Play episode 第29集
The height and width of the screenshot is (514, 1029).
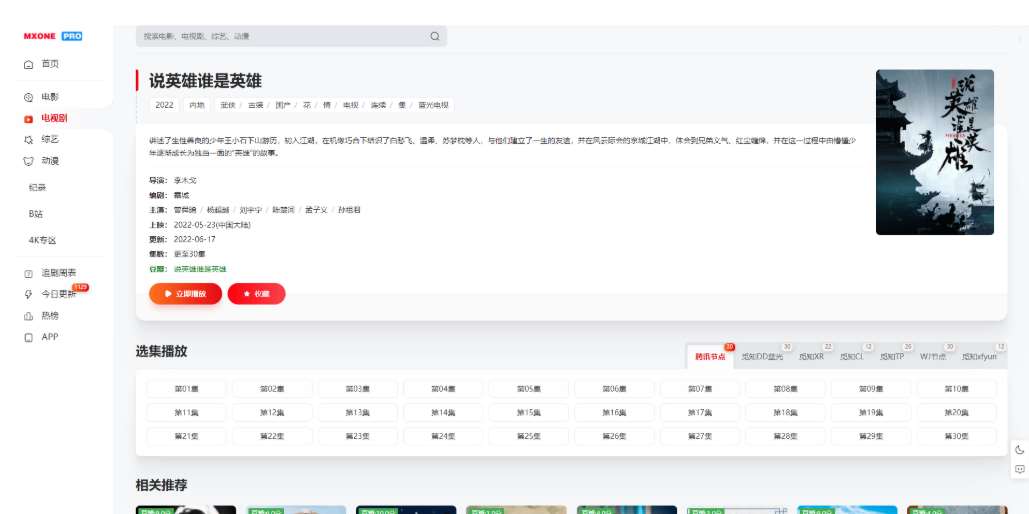(871, 437)
